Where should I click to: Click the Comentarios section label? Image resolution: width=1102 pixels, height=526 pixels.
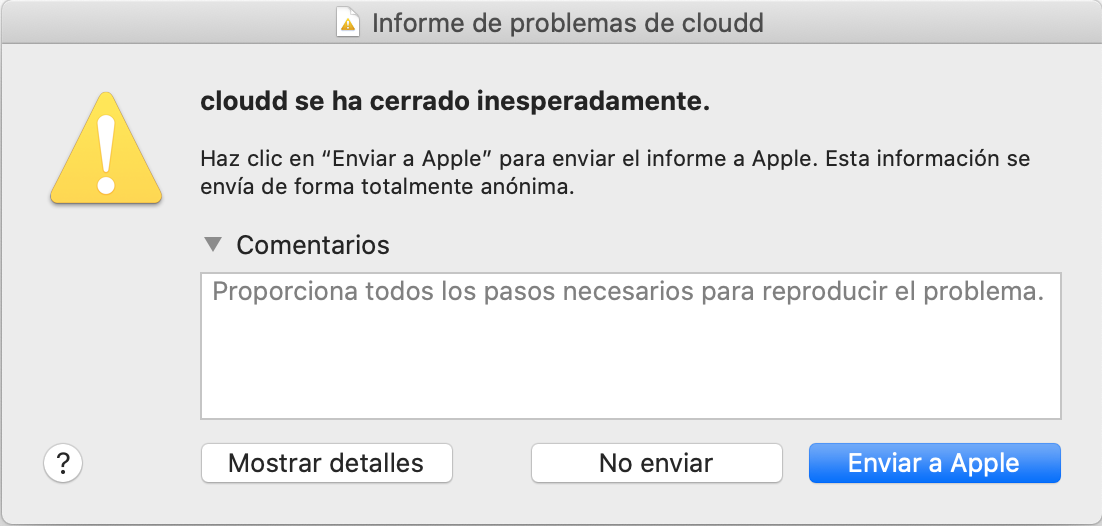(x=313, y=245)
